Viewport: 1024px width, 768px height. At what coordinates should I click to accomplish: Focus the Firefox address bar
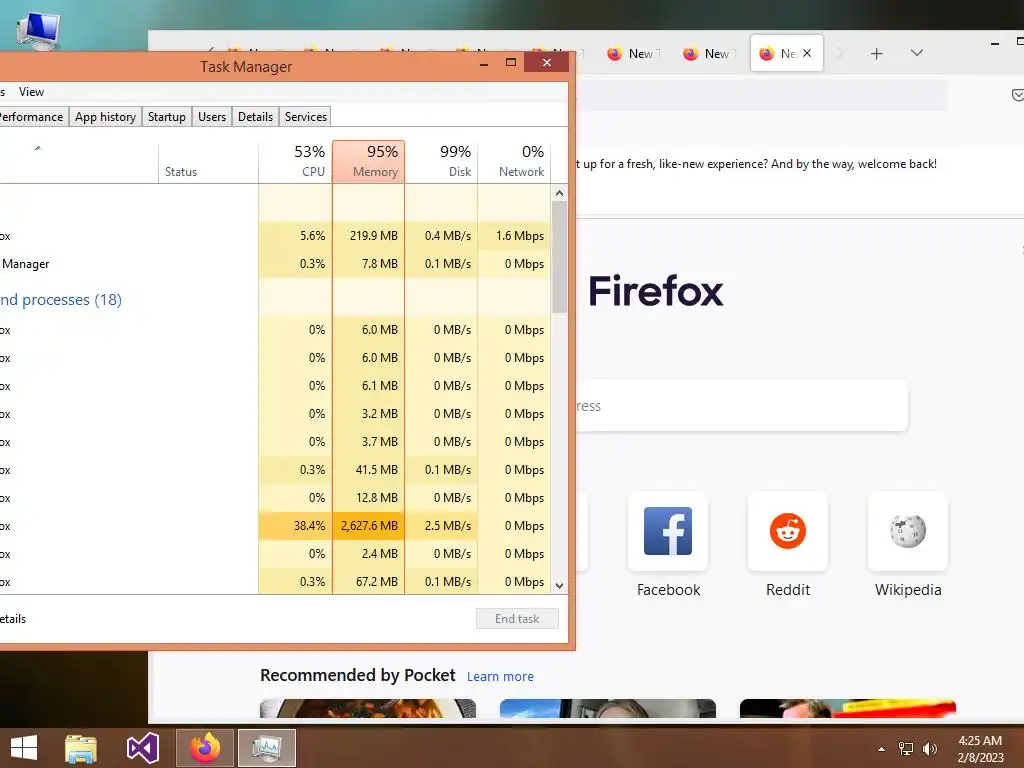click(x=761, y=95)
